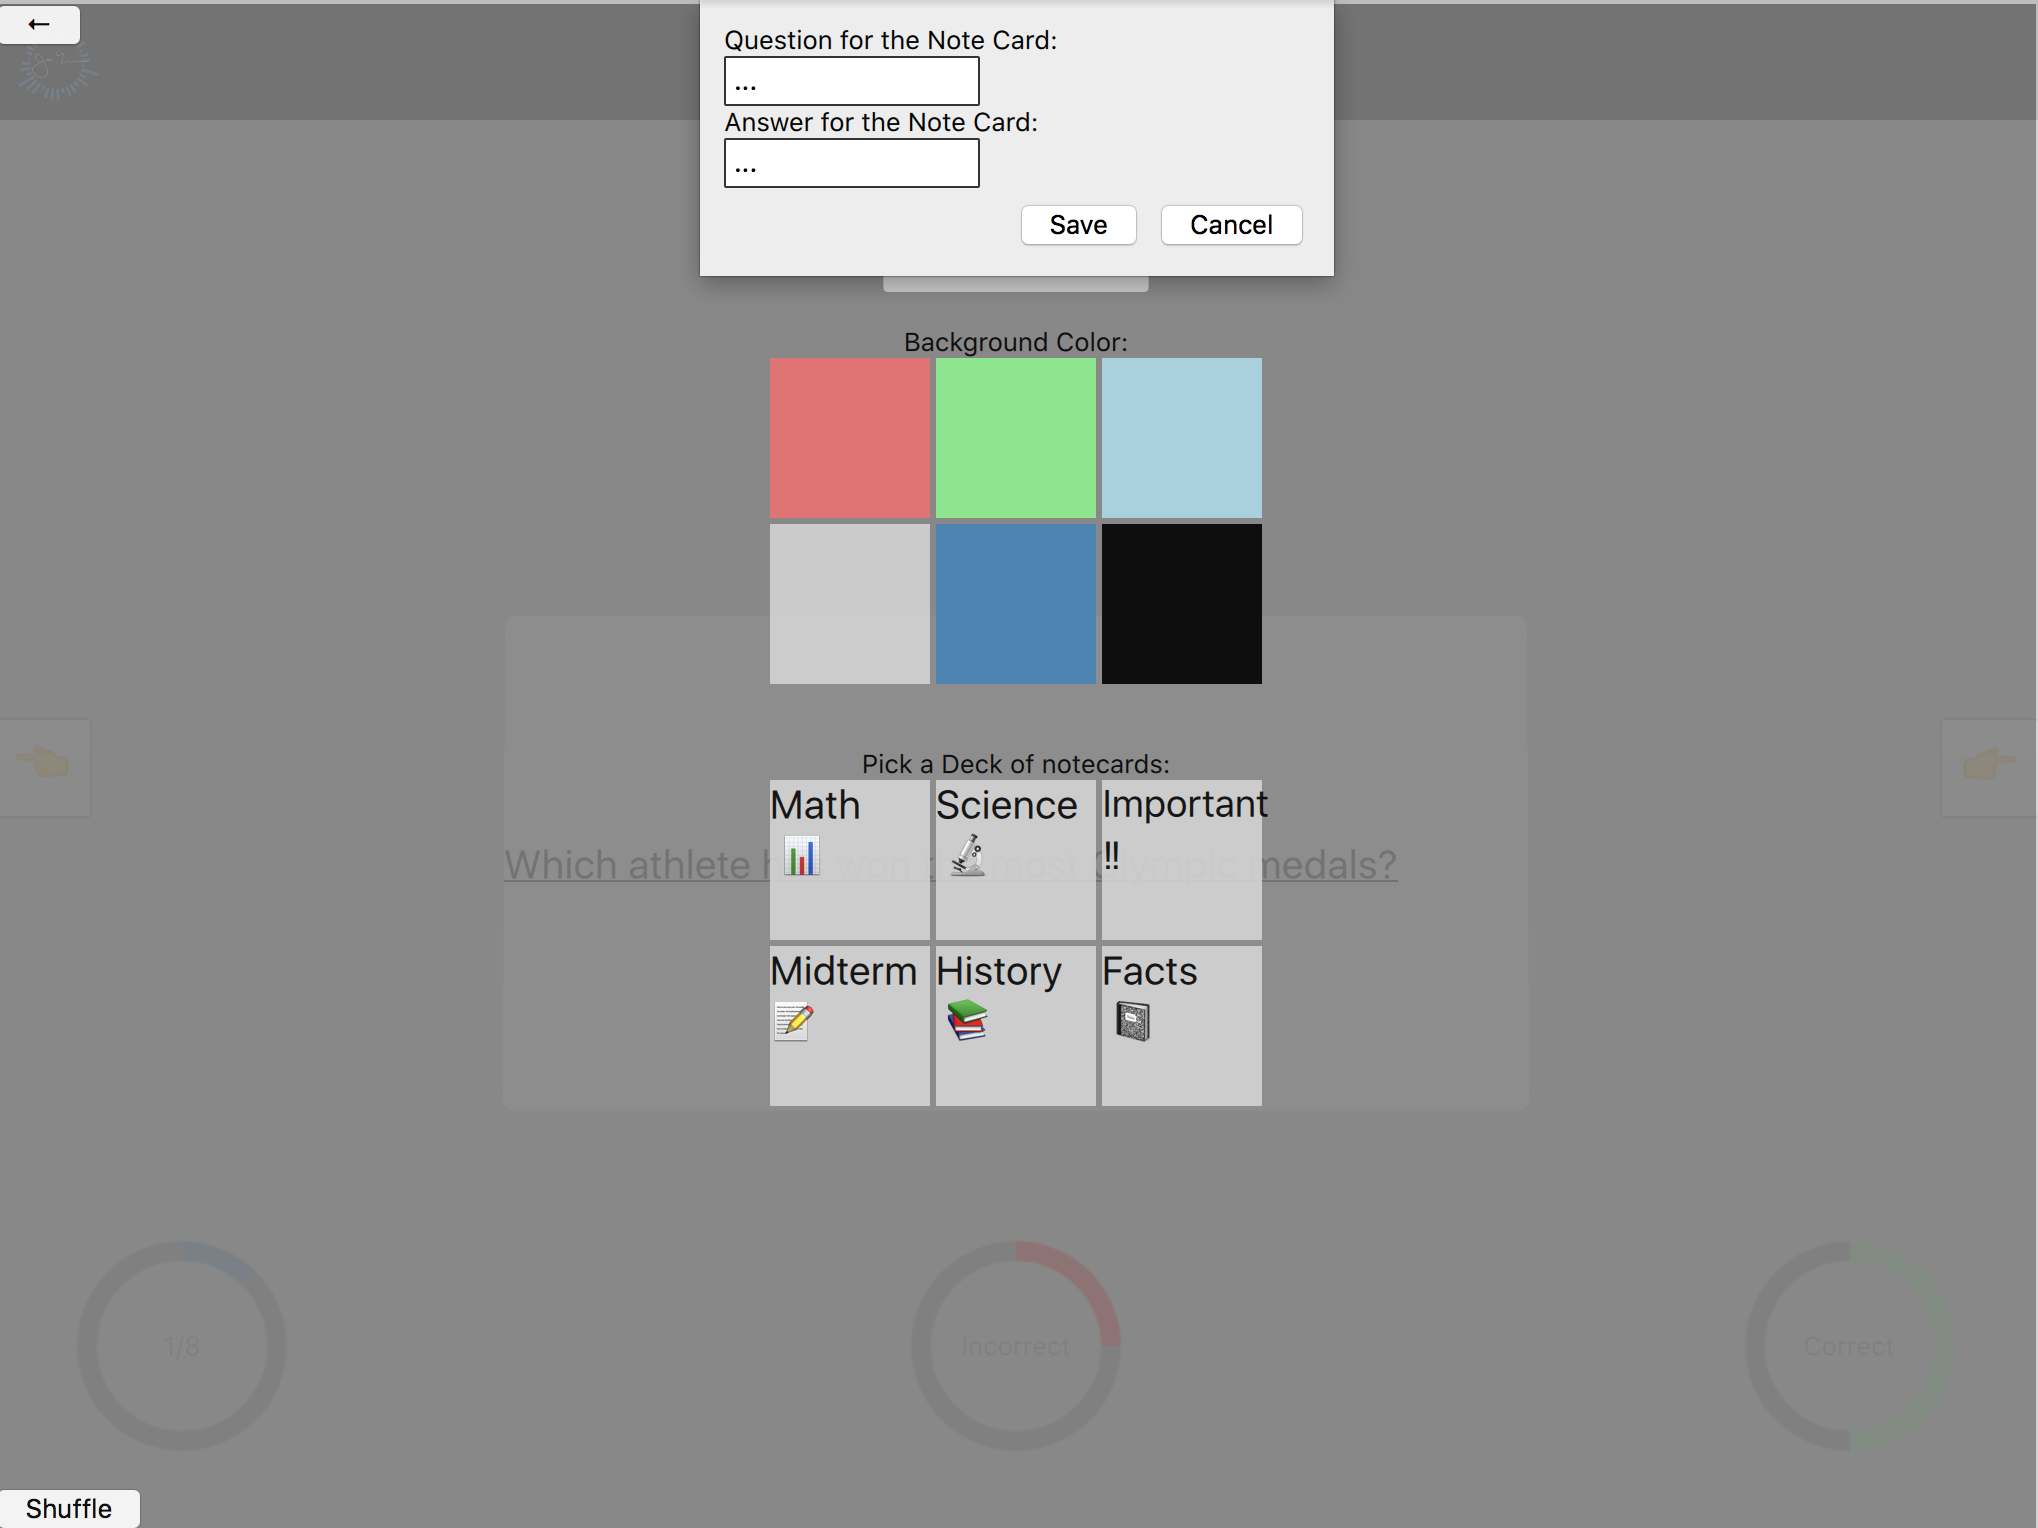Cancel the note card dialog

[1230, 225]
